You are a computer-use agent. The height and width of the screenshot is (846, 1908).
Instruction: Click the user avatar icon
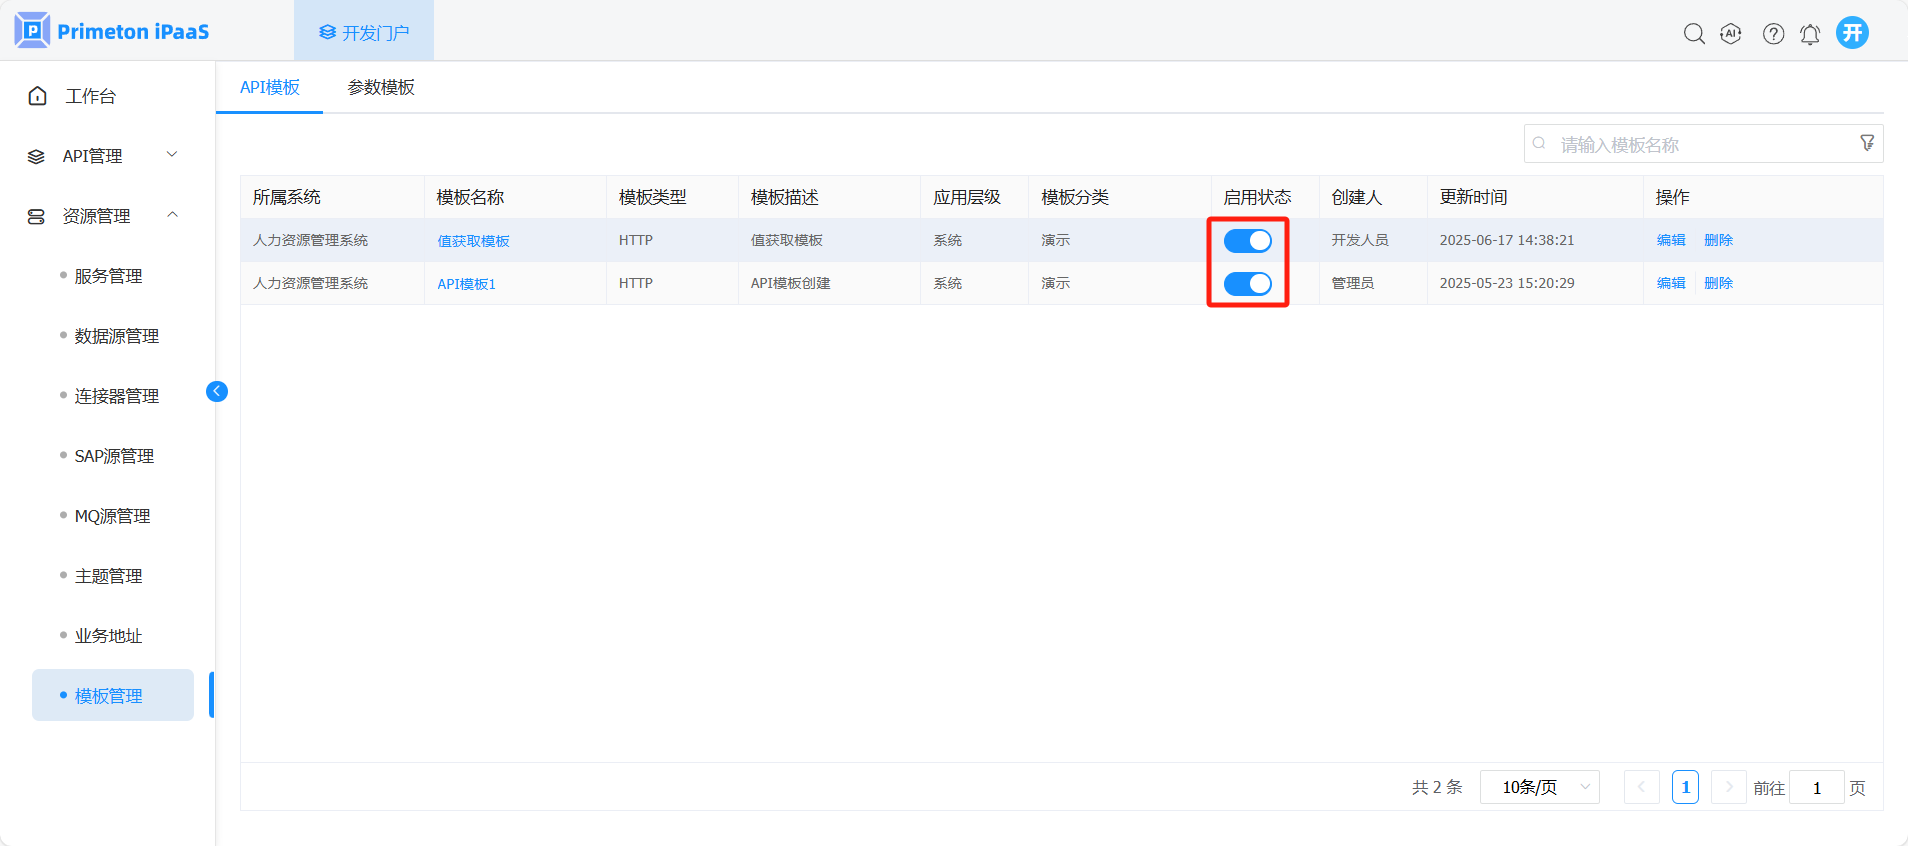(x=1852, y=33)
